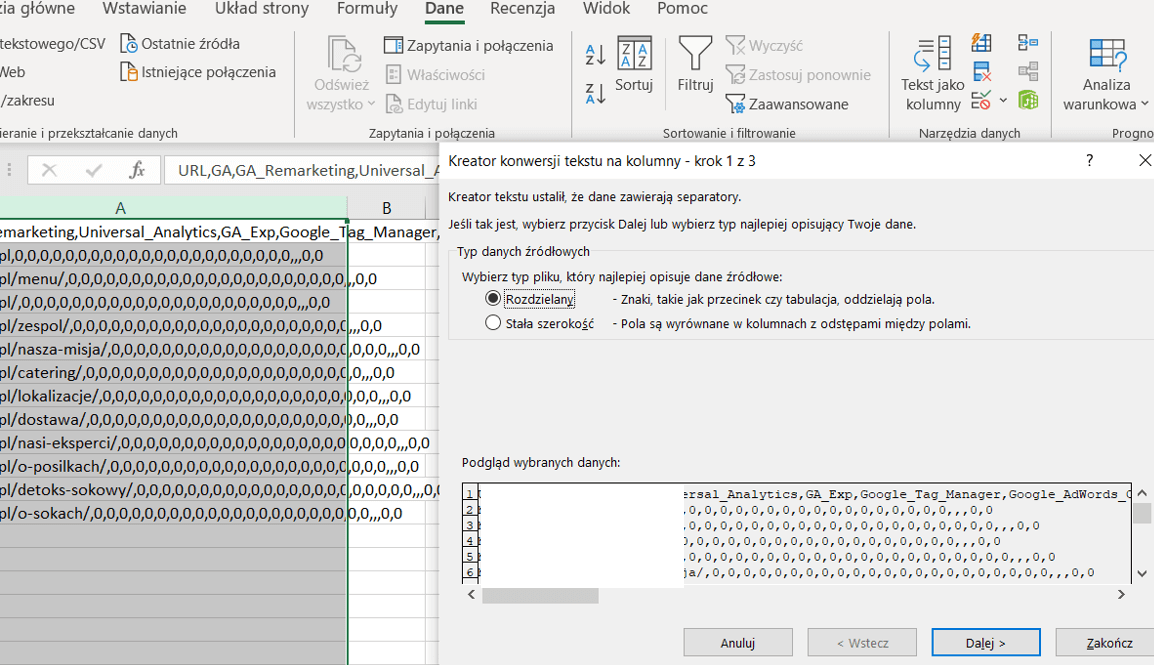This screenshot has height=665, width=1154.
Task: Click the Anuluj button in wizard
Action: (x=737, y=643)
